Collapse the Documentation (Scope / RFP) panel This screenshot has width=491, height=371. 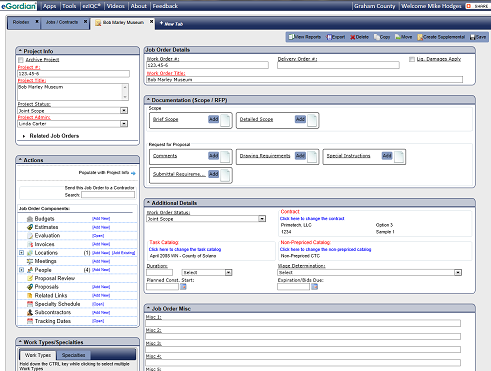click(149, 100)
